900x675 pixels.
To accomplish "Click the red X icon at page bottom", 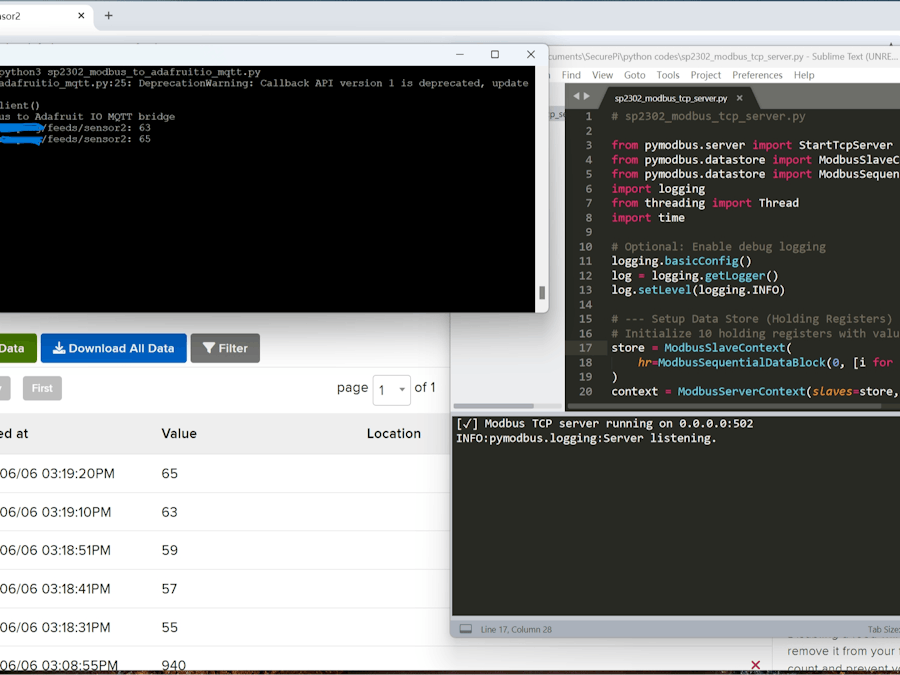I will 755,665.
